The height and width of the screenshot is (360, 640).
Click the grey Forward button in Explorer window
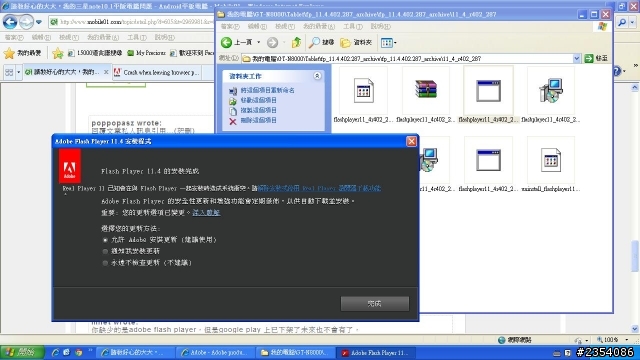click(x=272, y=42)
